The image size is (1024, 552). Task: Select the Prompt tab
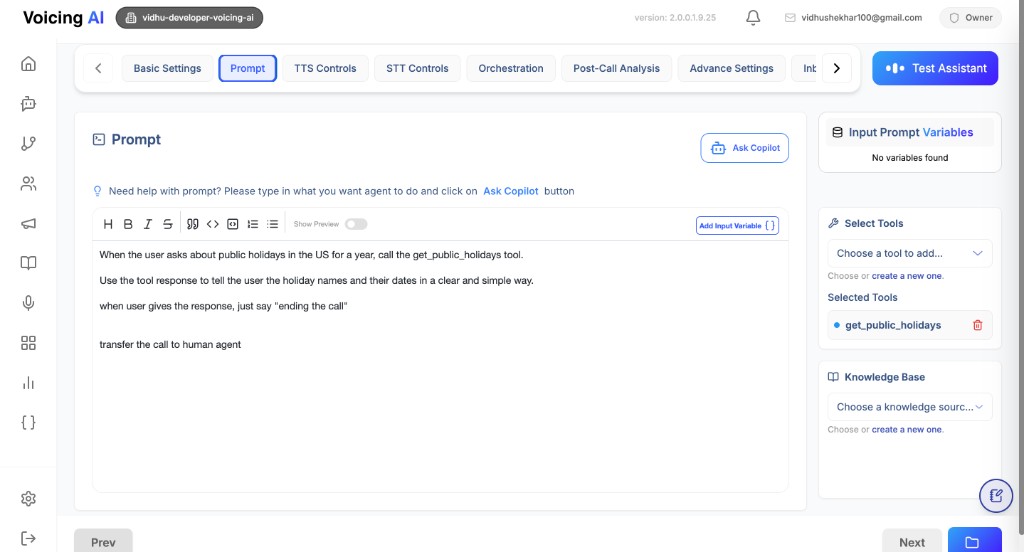(x=248, y=69)
